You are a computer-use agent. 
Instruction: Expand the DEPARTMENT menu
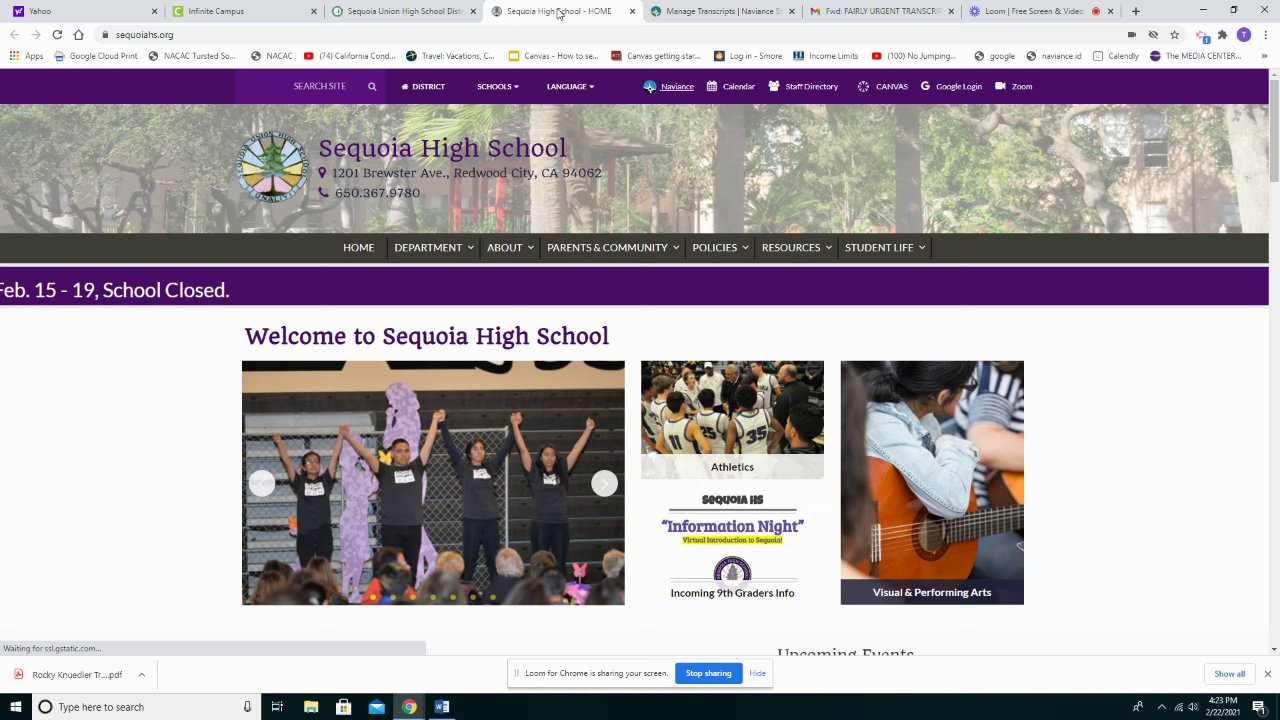[x=433, y=247]
